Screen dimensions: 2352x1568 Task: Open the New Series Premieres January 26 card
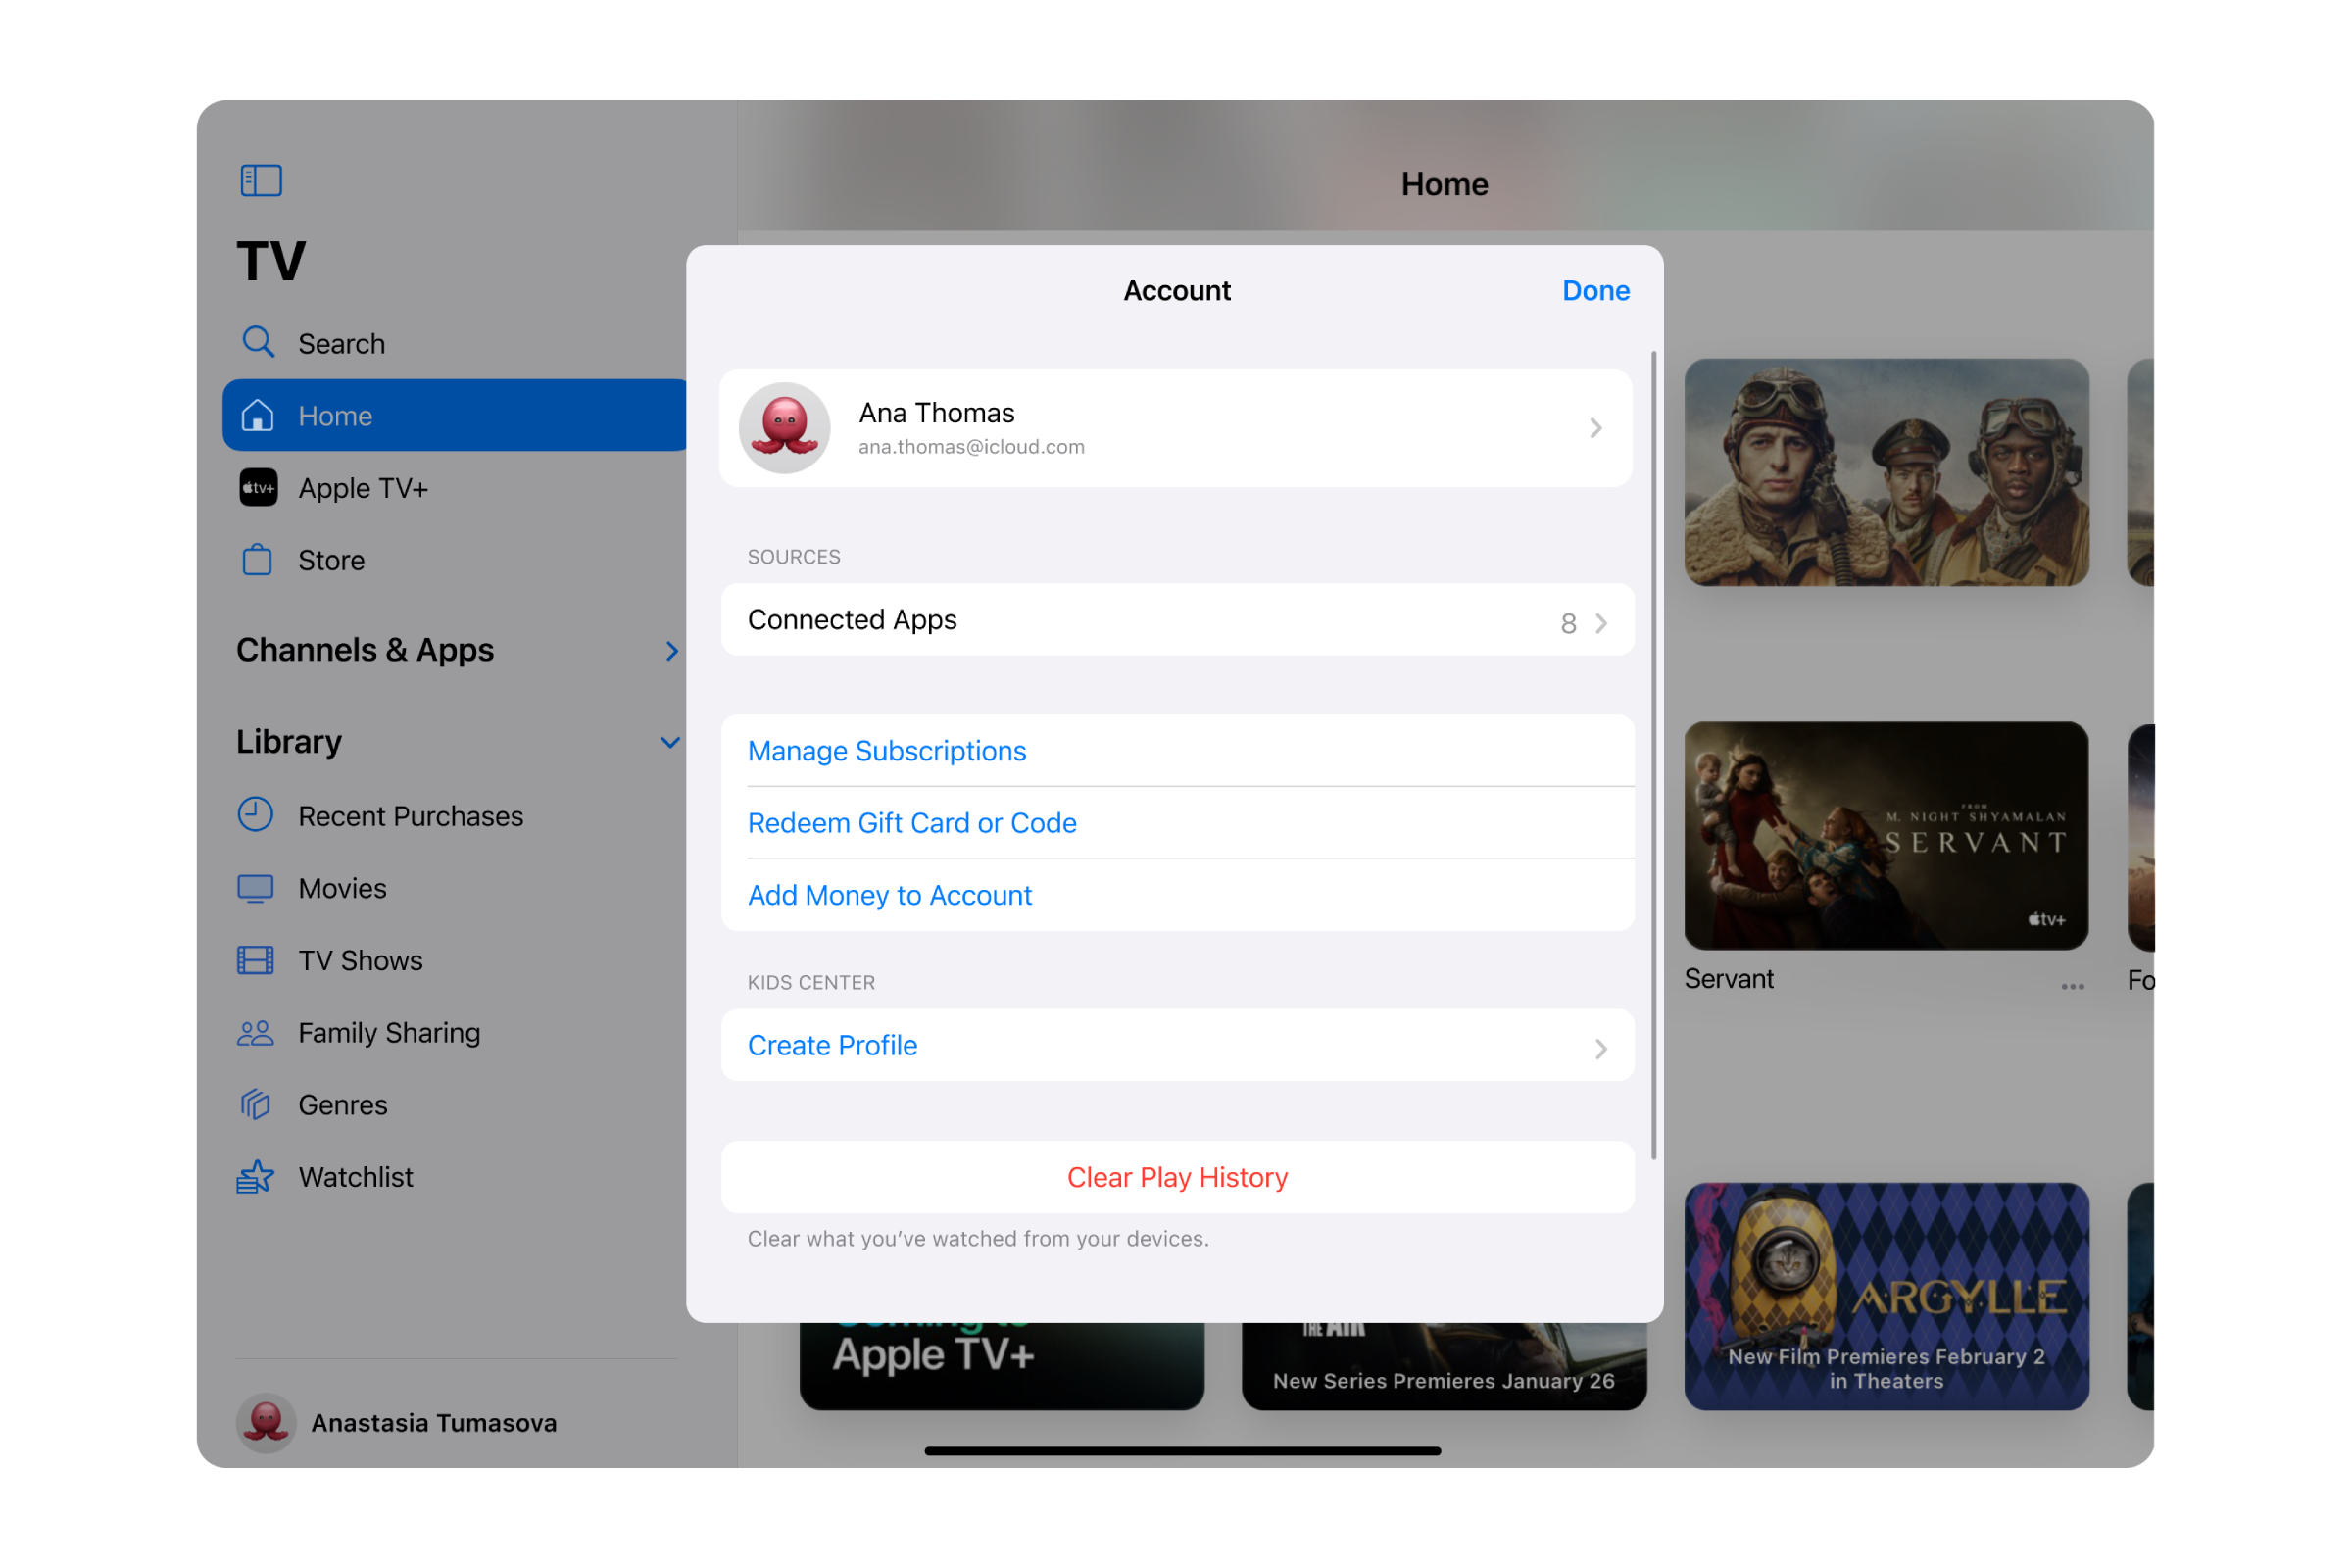[x=1444, y=1366]
